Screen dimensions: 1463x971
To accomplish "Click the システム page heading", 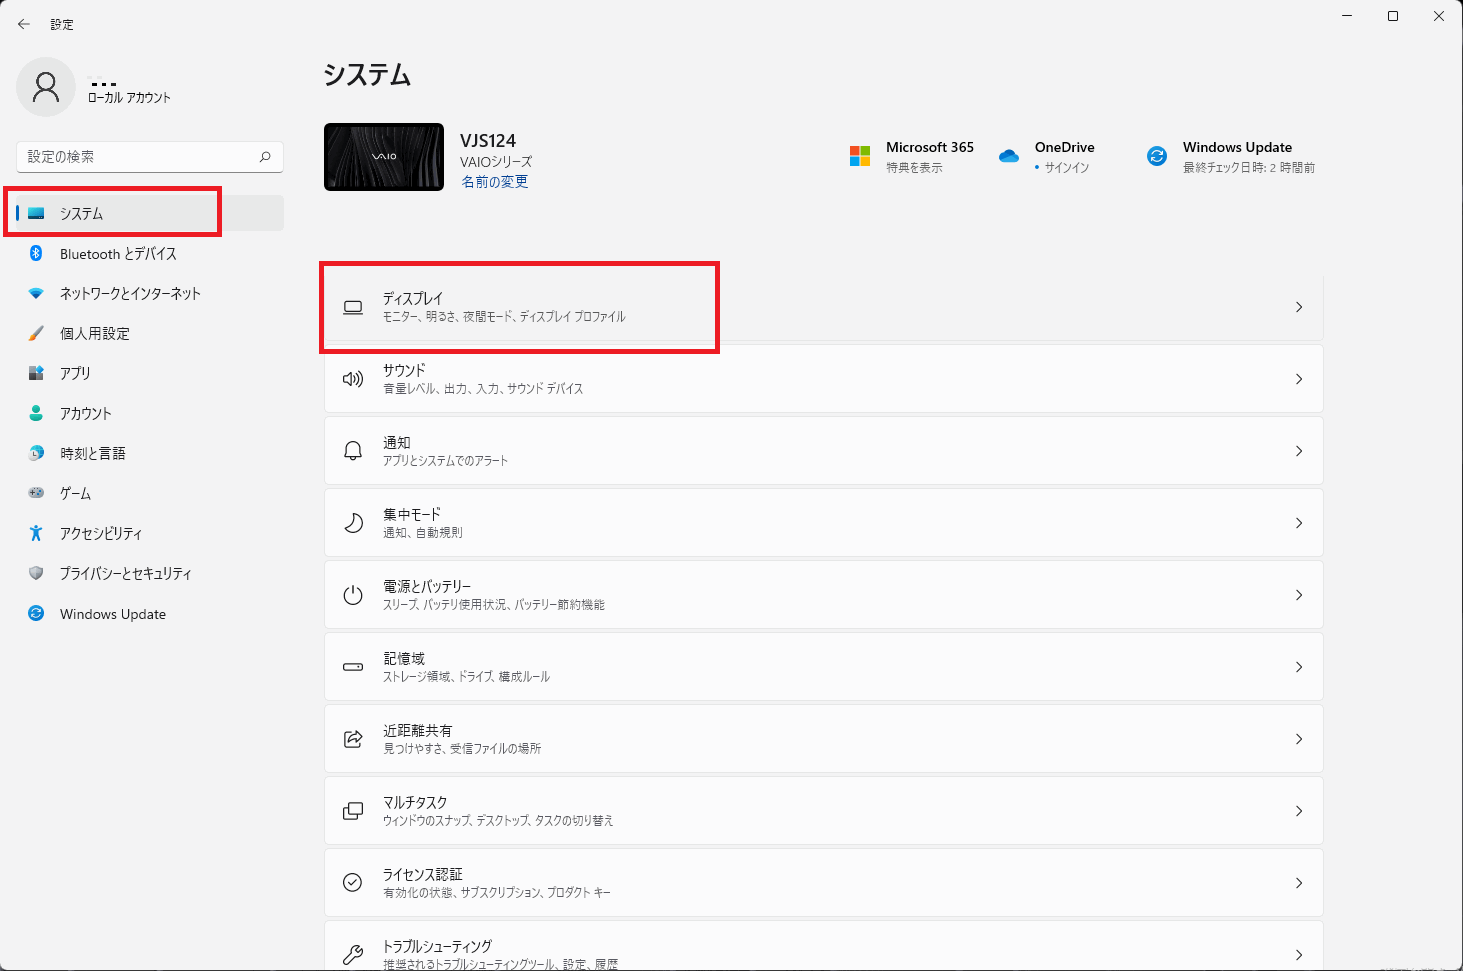I will pos(367,75).
